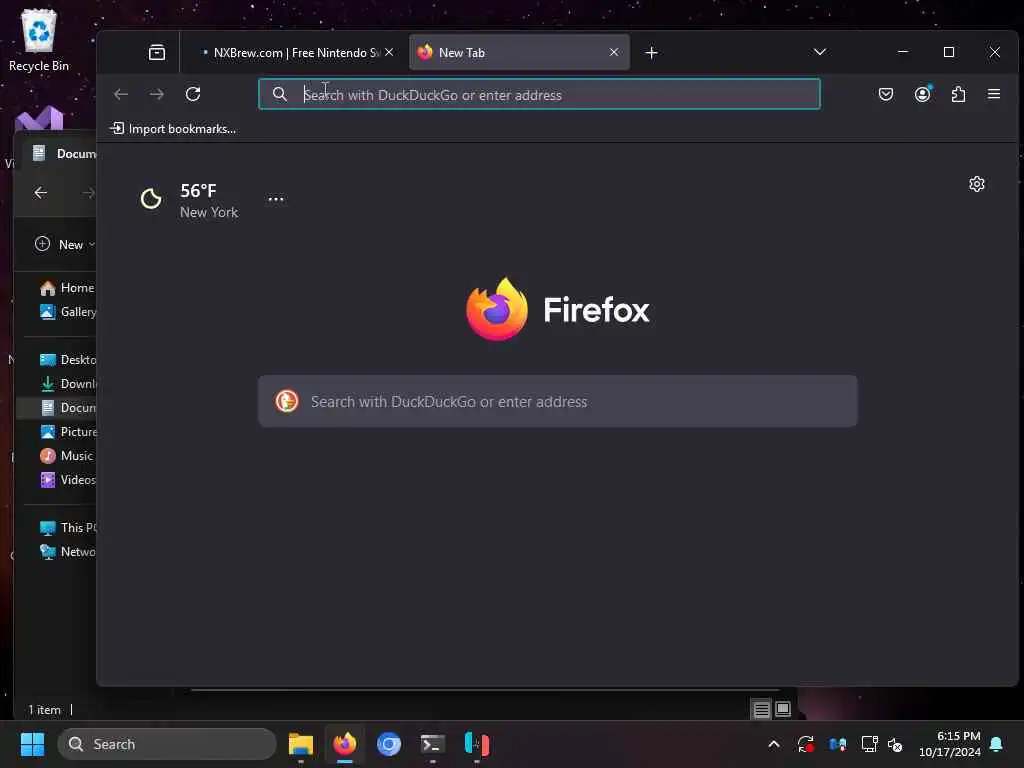Close the New Tab tab

[614, 52]
